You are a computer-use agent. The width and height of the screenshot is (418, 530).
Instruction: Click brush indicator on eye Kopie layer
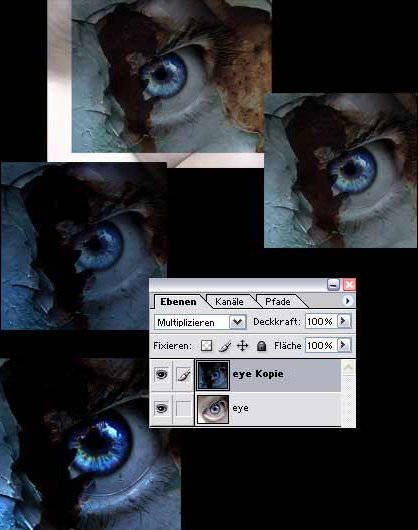point(183,375)
